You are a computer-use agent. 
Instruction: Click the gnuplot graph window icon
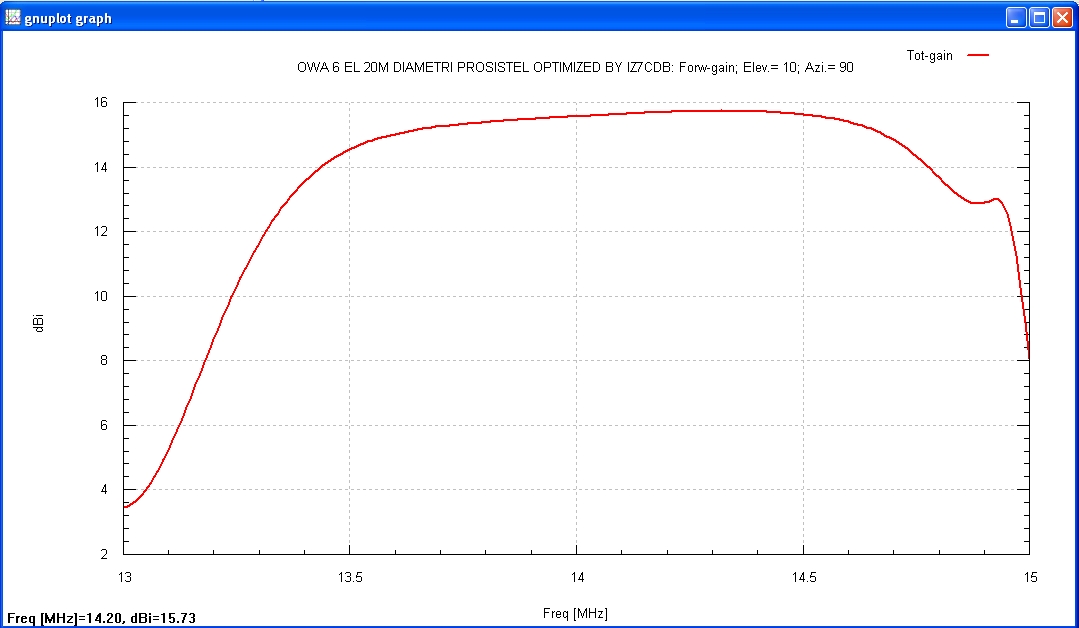point(12,18)
